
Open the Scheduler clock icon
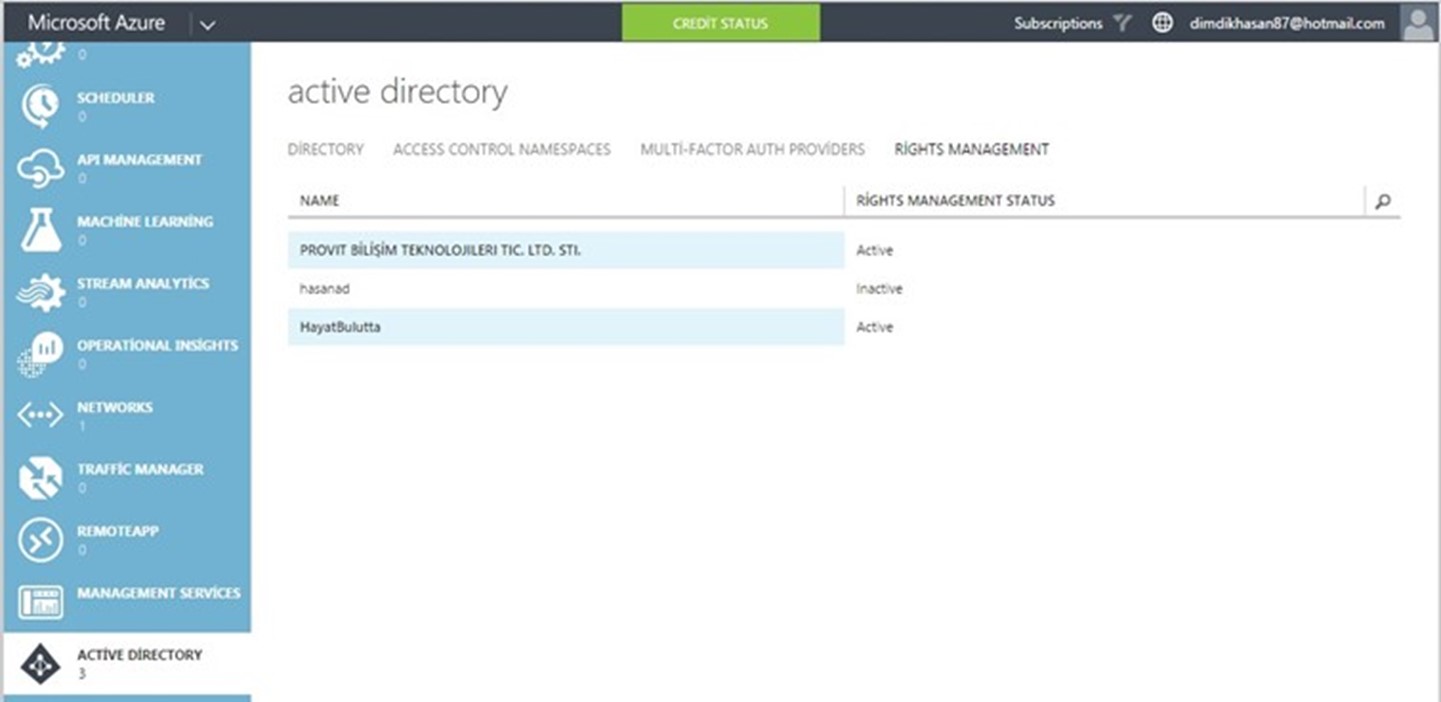point(41,106)
